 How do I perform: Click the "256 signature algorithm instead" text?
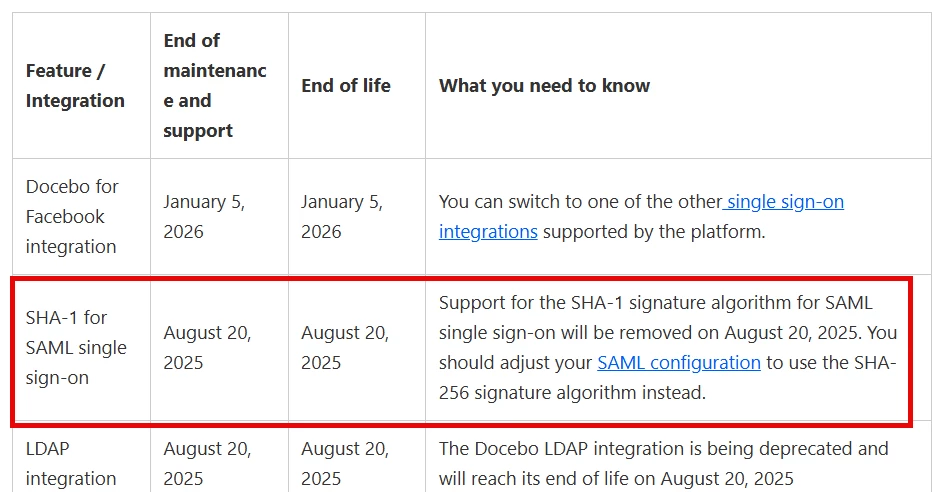coord(572,393)
